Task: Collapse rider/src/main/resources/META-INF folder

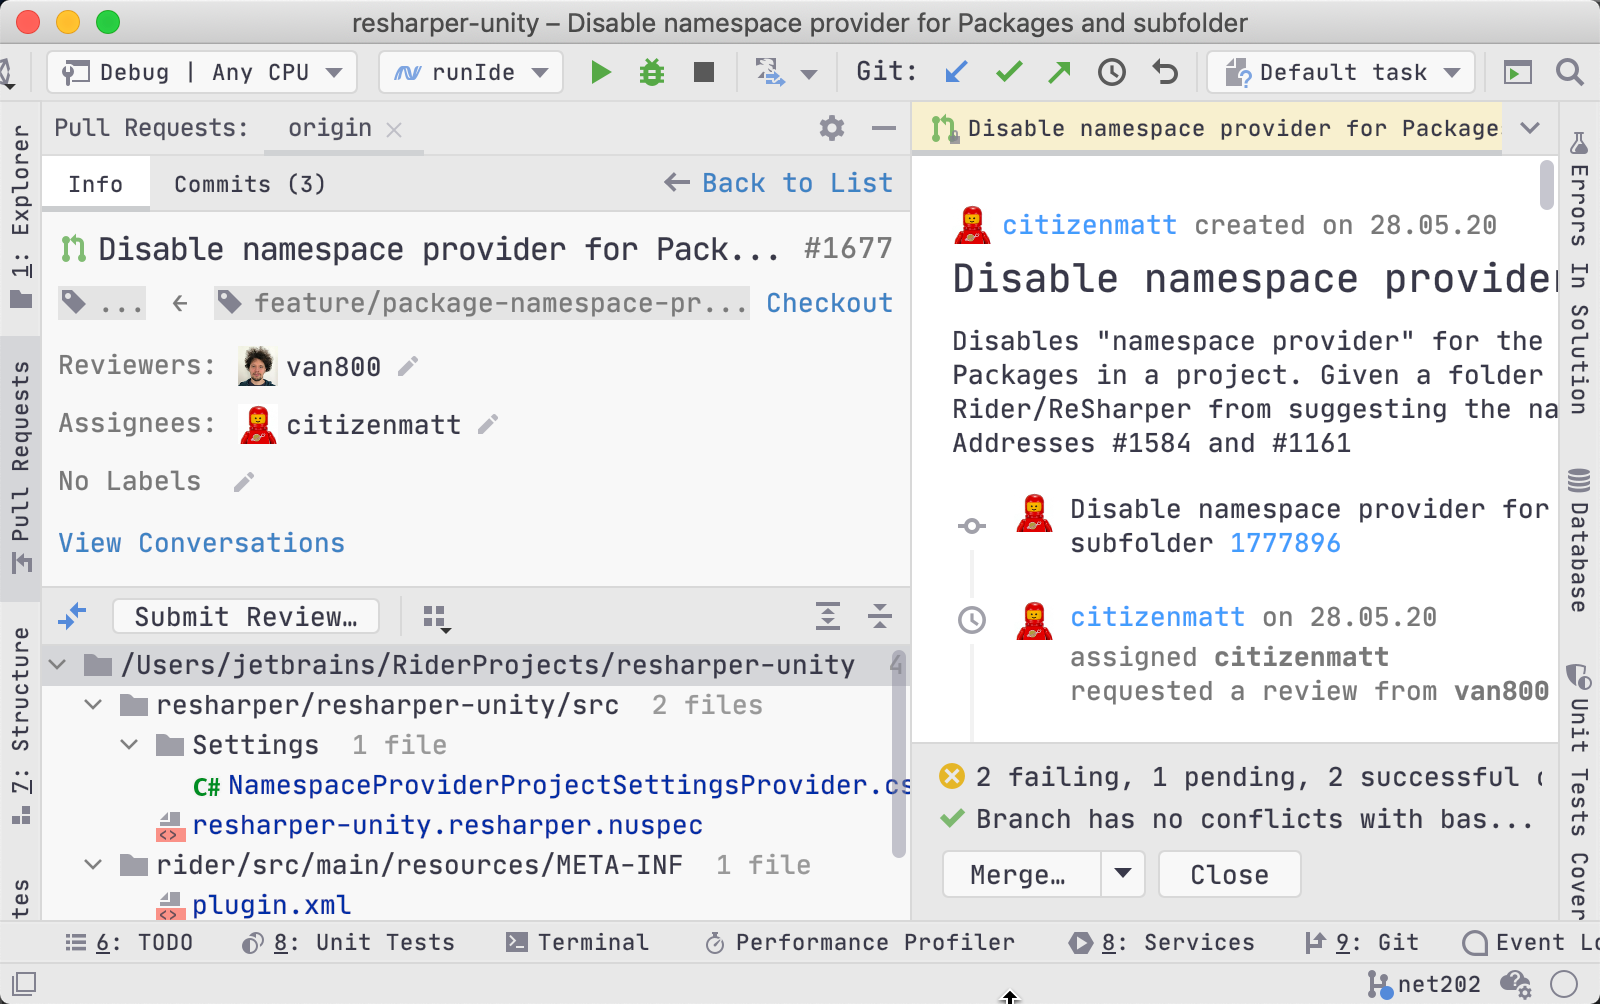Action: pyautogui.click(x=94, y=865)
